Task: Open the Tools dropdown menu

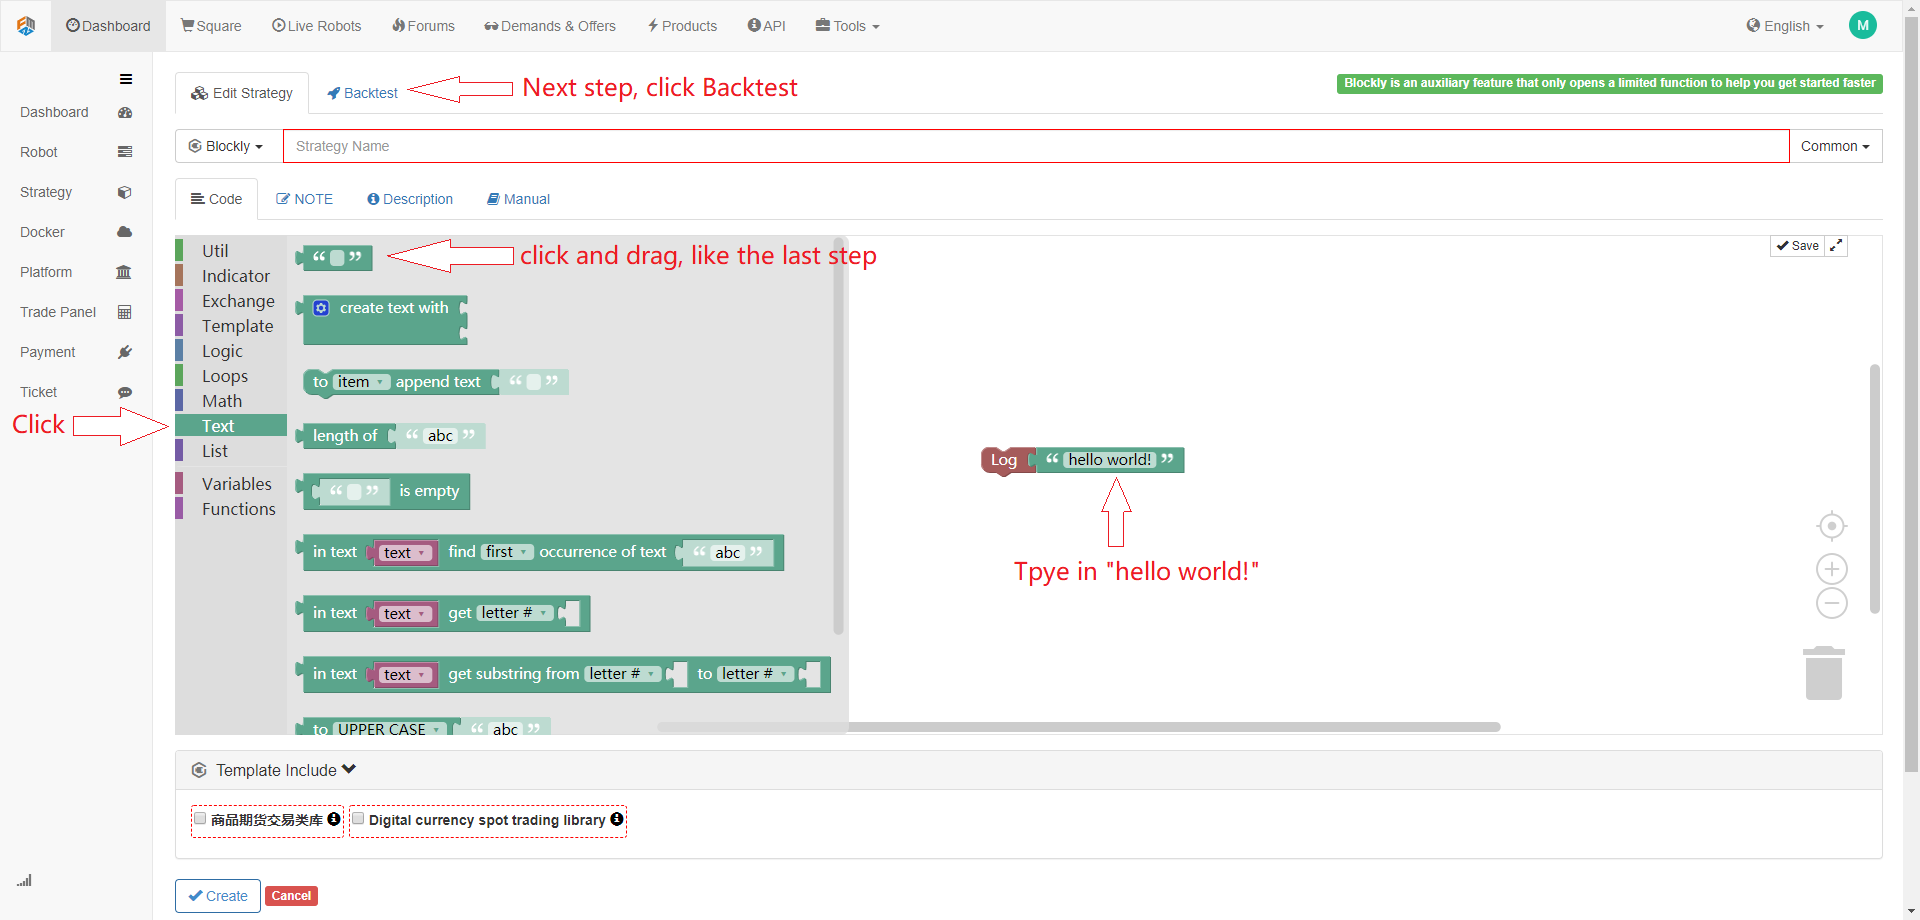Action: (847, 26)
